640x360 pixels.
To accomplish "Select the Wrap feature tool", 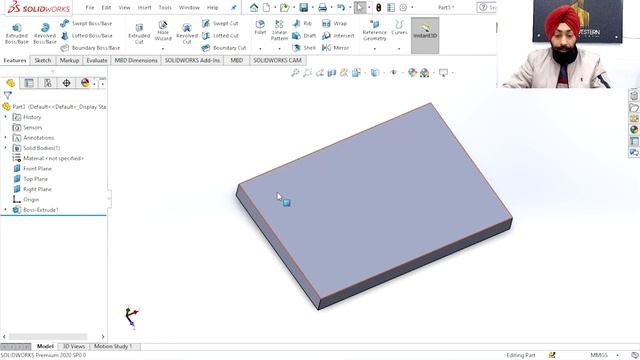I will pyautogui.click(x=334, y=23).
